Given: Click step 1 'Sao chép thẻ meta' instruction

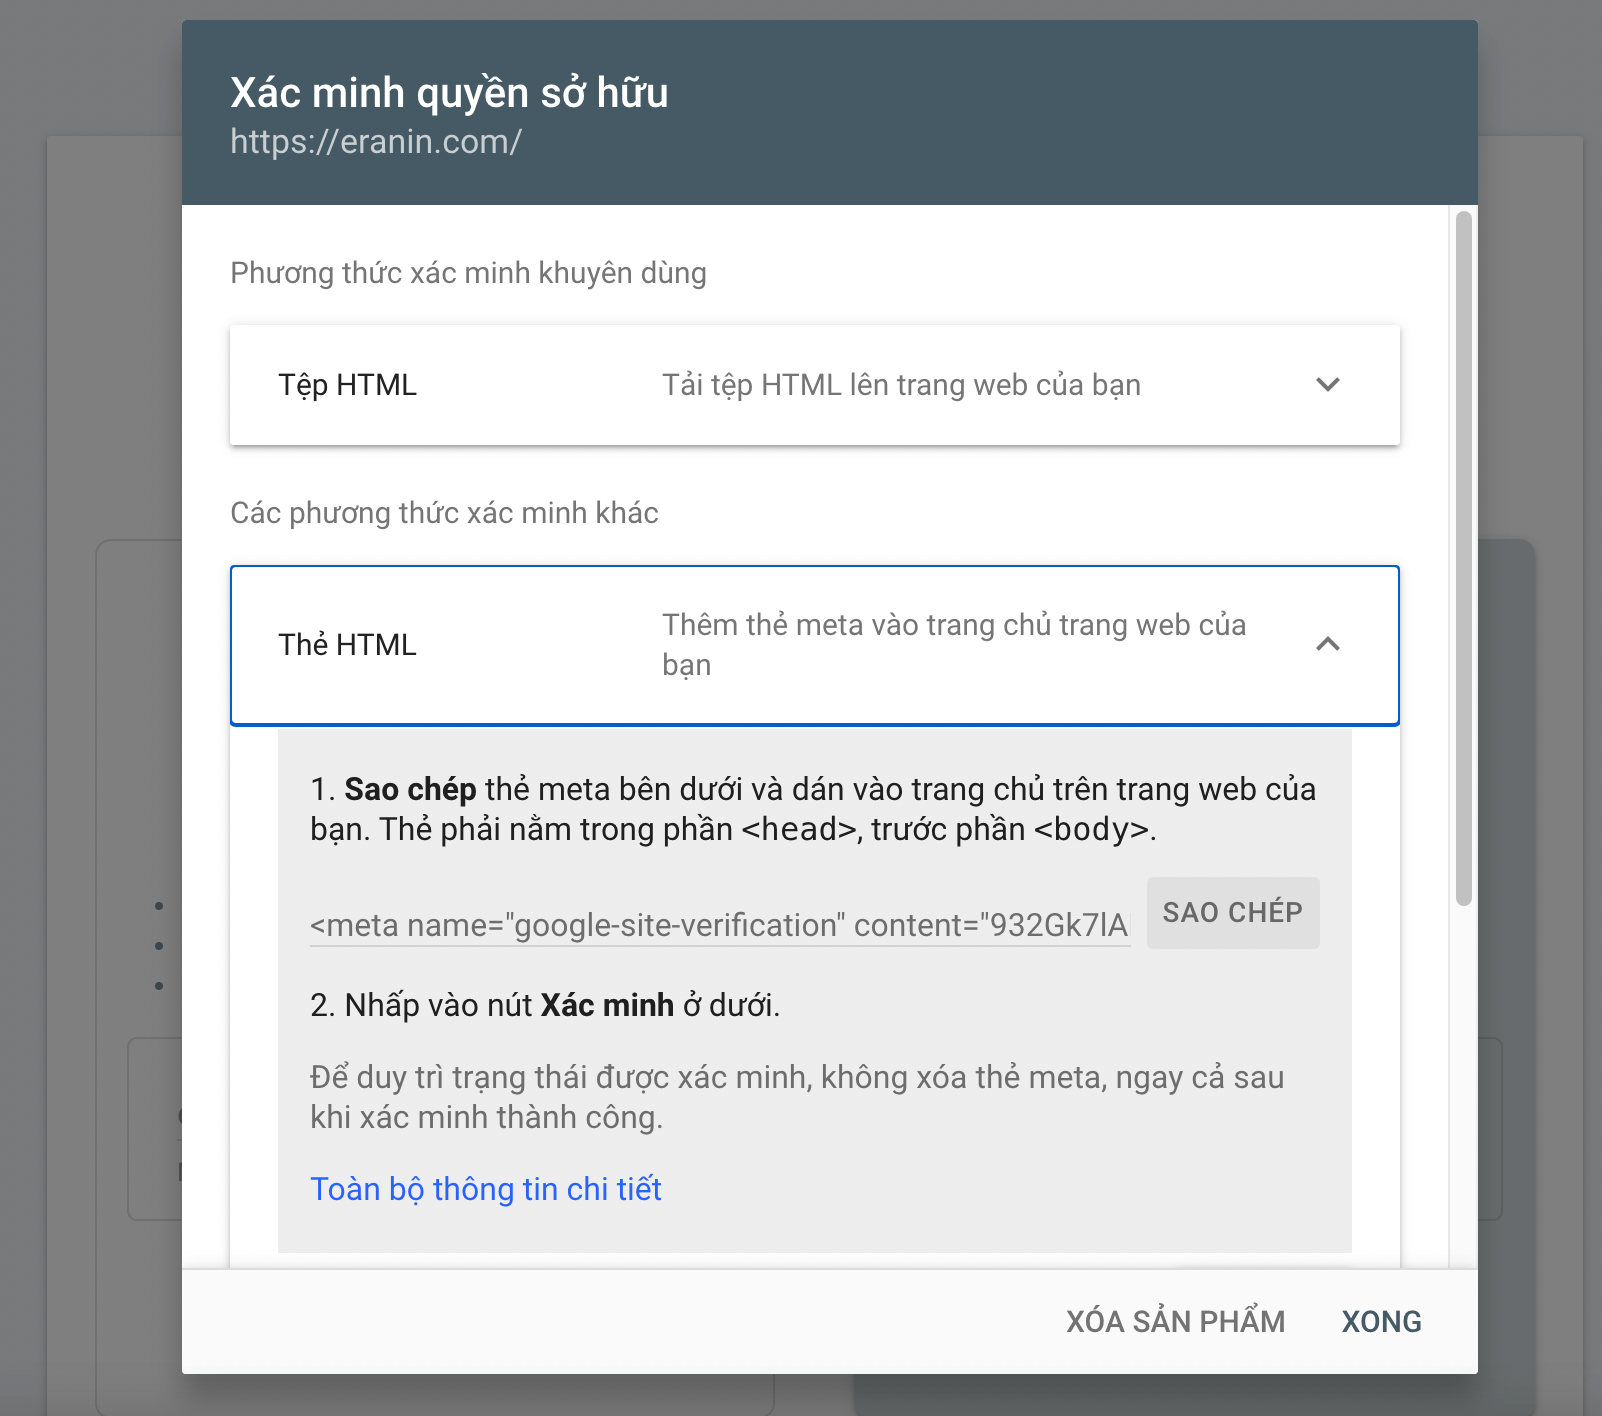Looking at the screenshot, I should pos(813,809).
